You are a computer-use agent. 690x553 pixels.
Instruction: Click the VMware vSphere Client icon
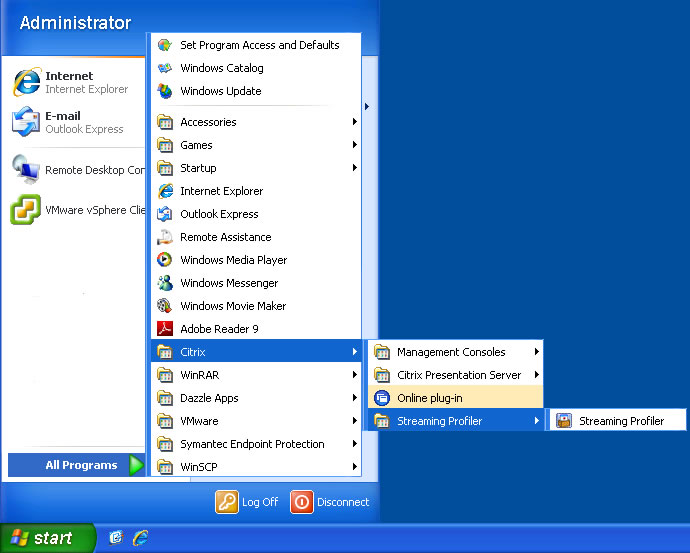[26, 209]
